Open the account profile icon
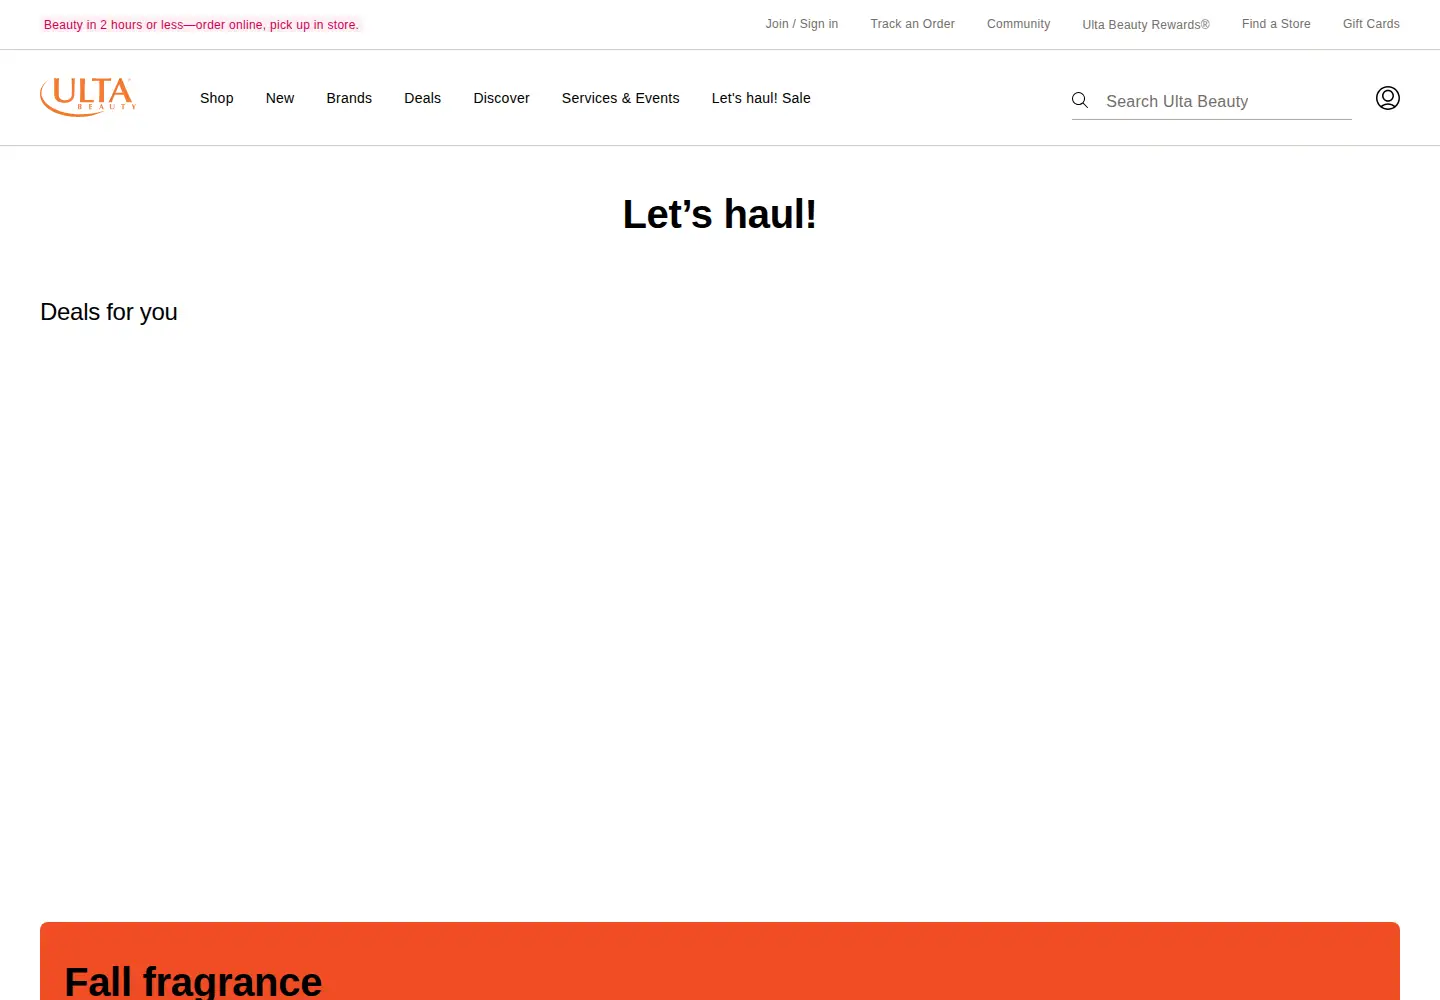The image size is (1440, 1000). (1388, 98)
